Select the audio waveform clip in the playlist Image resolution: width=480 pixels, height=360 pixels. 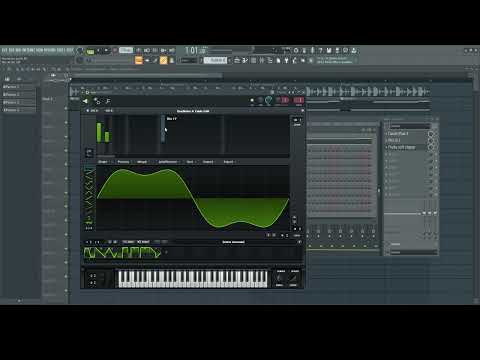(367, 91)
